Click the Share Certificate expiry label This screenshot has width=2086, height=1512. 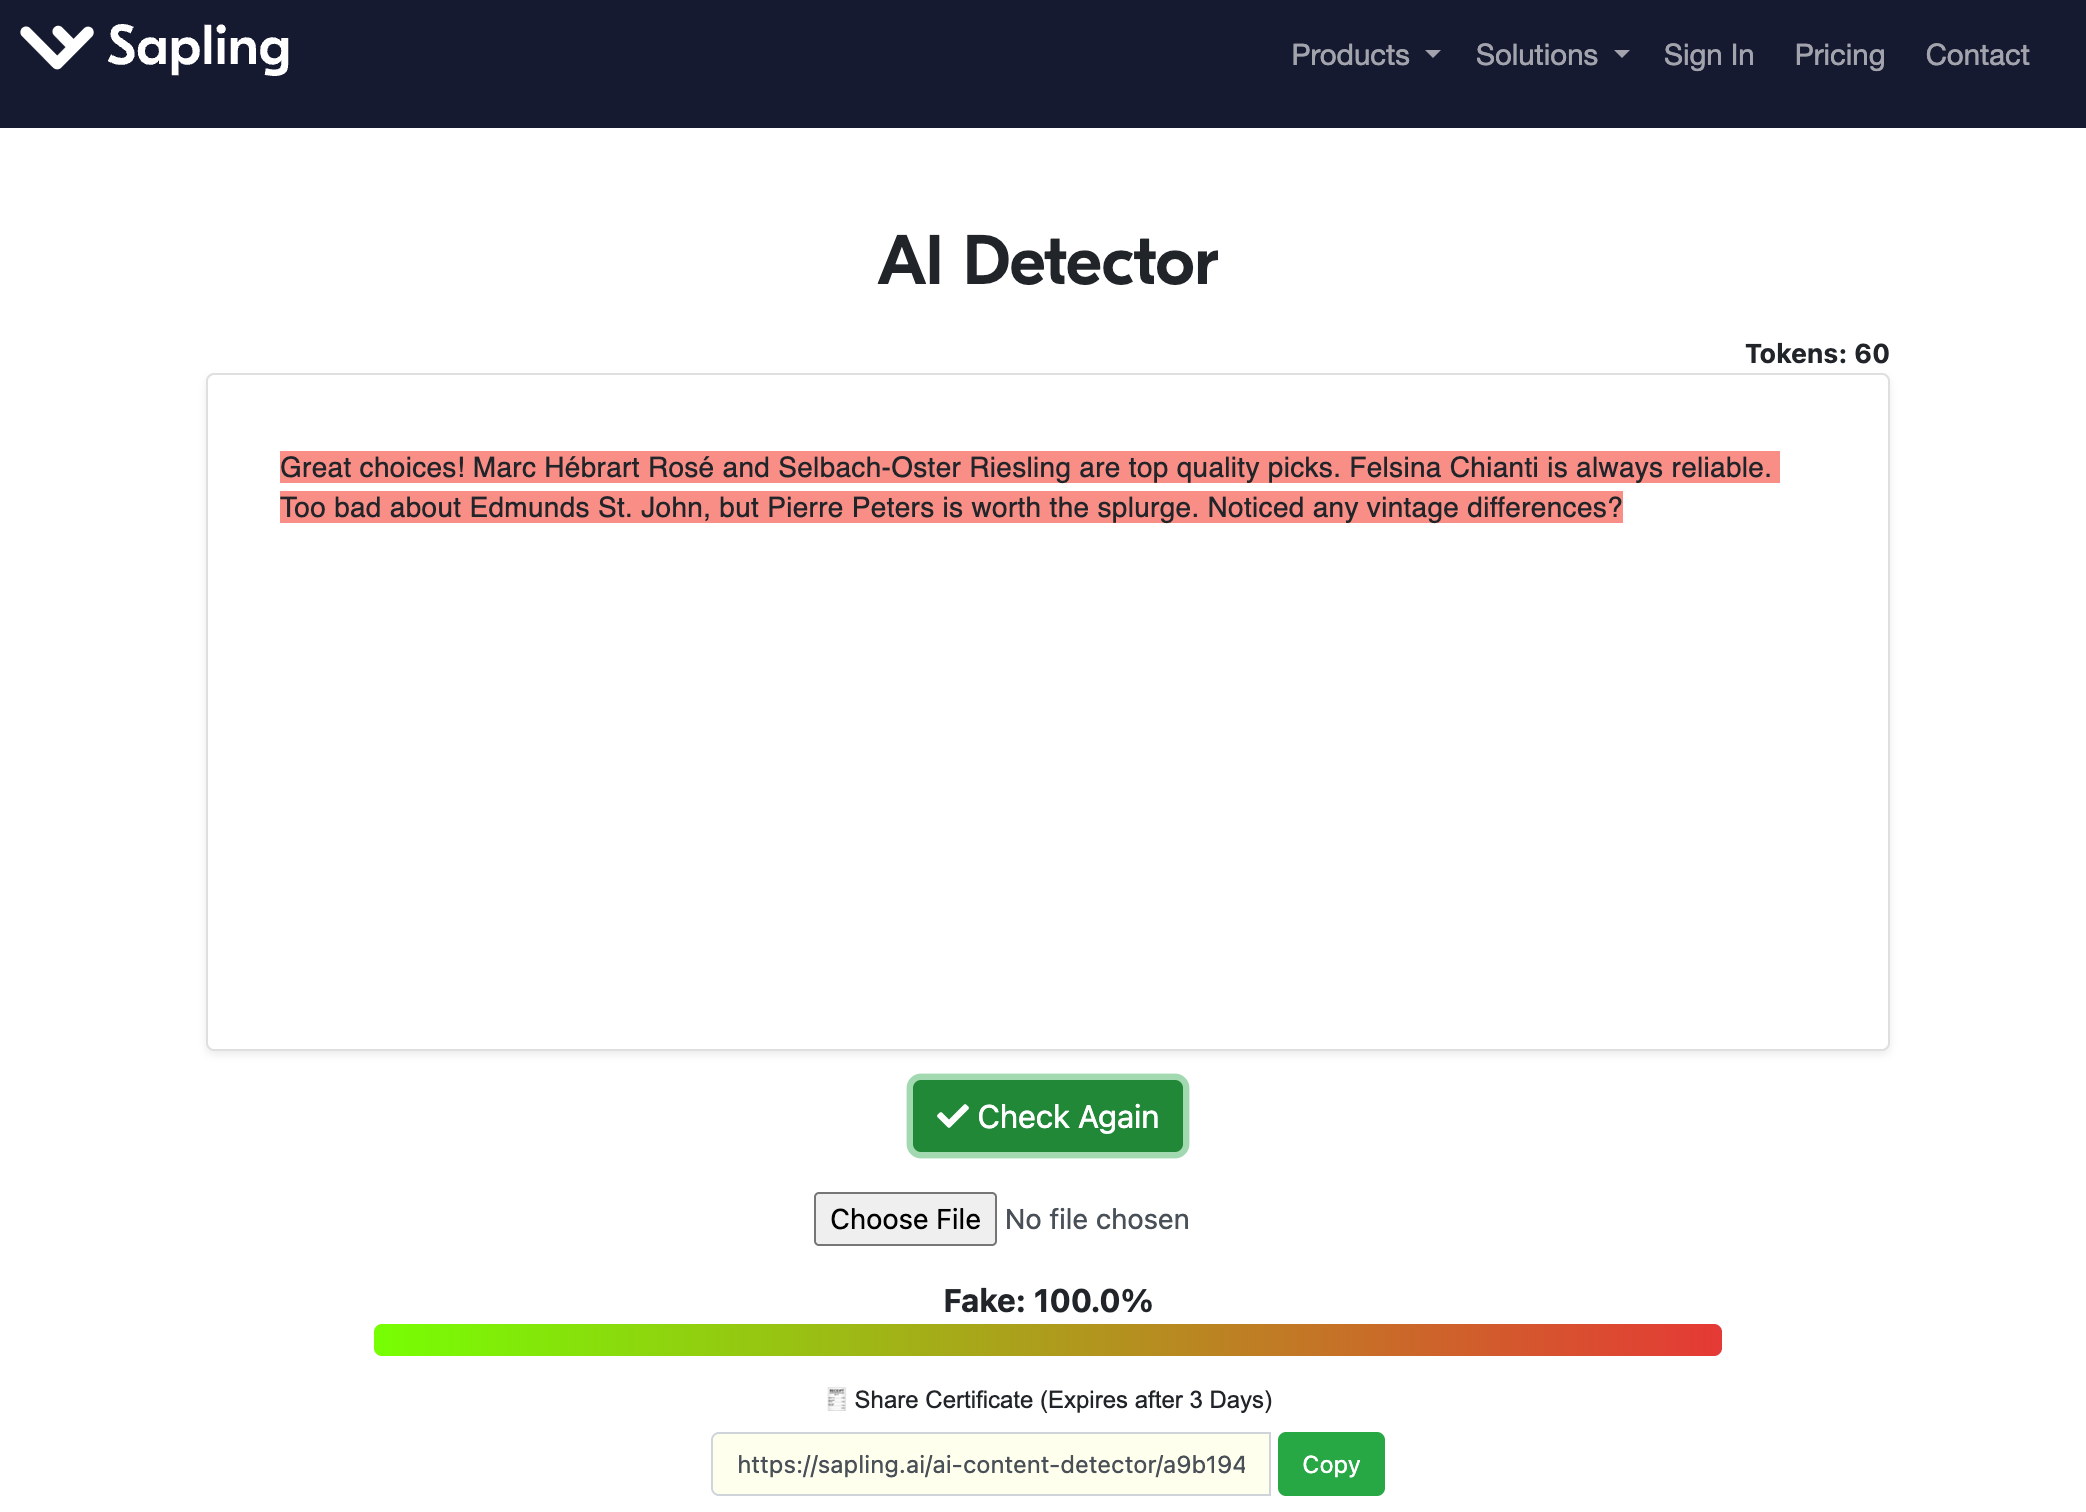(1063, 1399)
